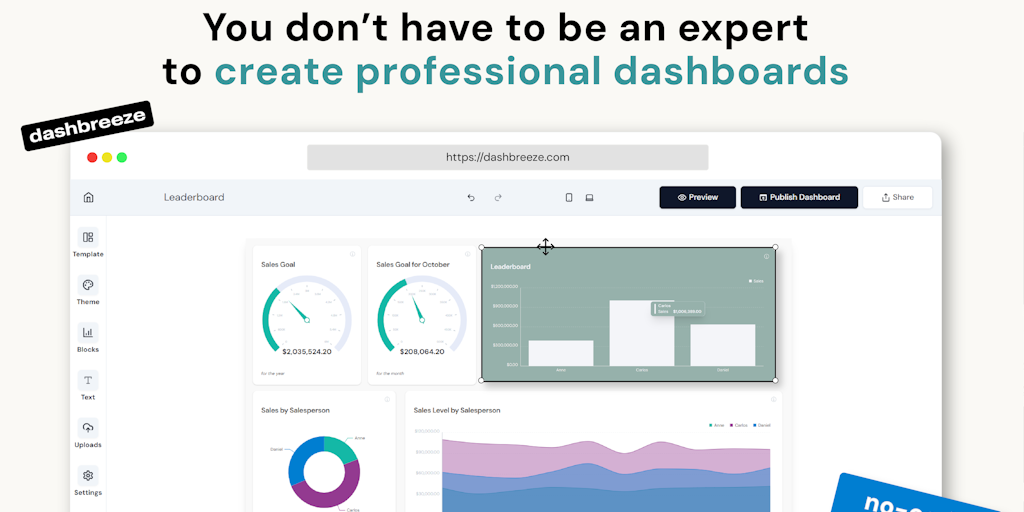Redo the last change
Image resolution: width=1024 pixels, height=512 pixels.
(498, 197)
